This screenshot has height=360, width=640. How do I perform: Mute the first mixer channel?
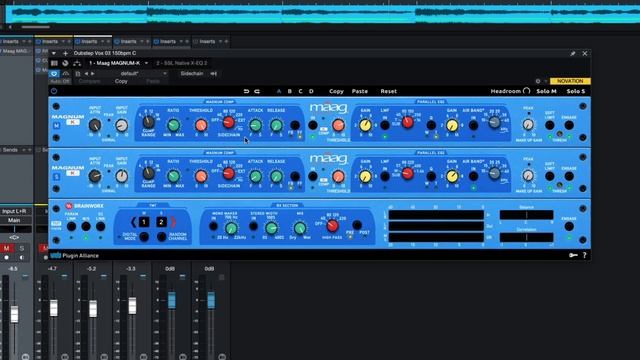point(7,248)
